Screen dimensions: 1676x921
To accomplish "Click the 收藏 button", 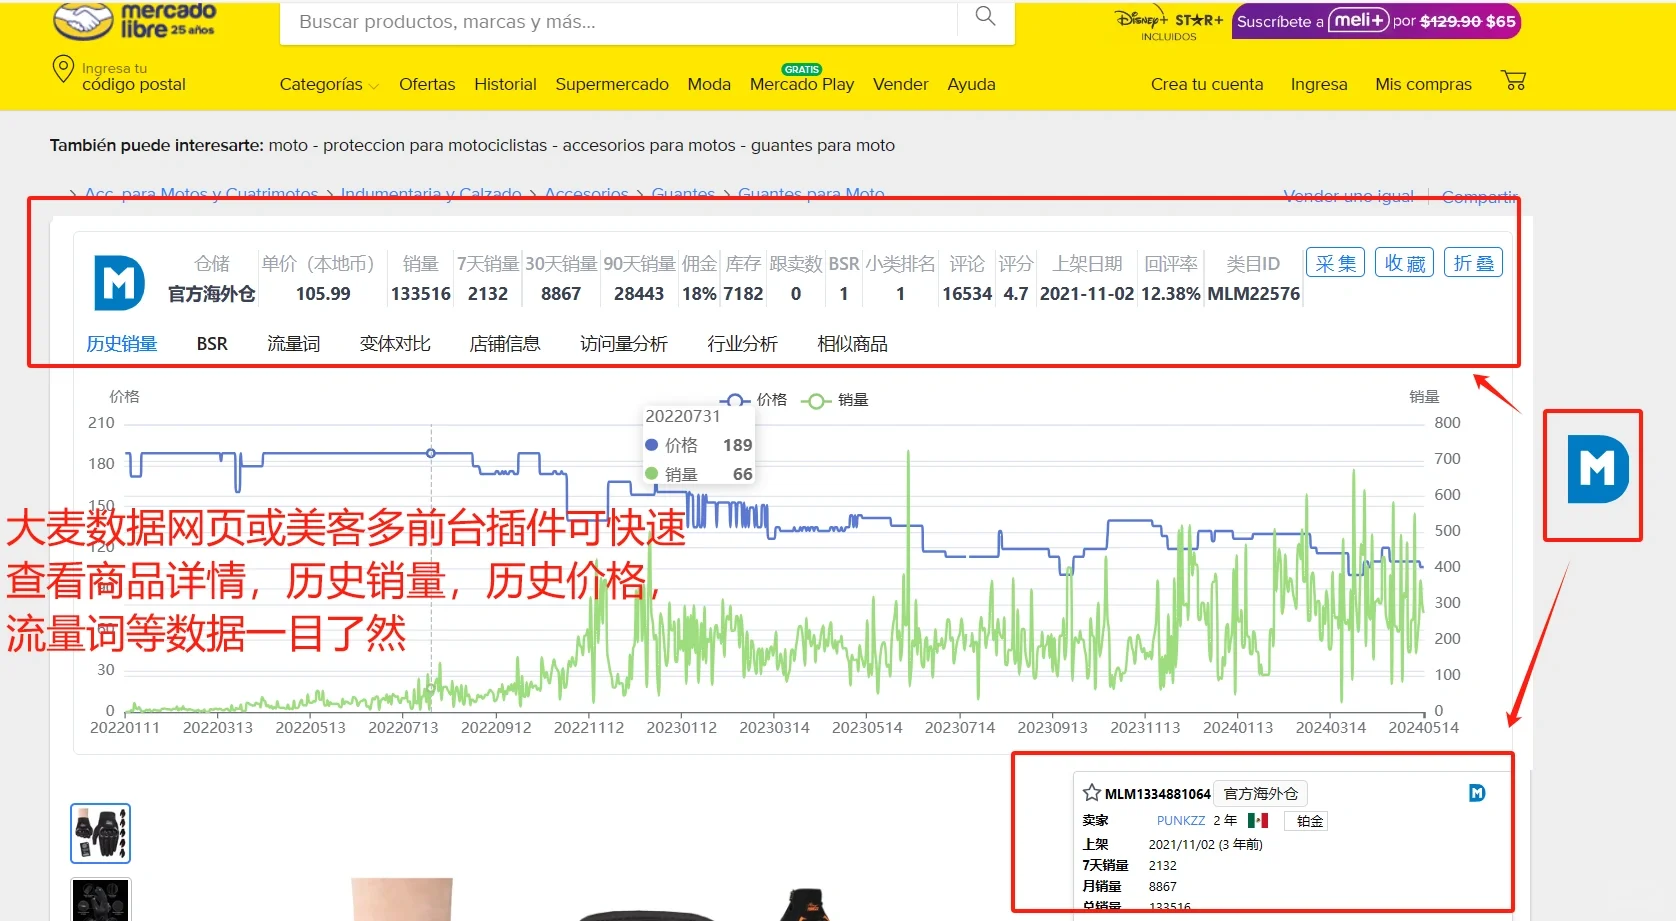I will [1404, 263].
